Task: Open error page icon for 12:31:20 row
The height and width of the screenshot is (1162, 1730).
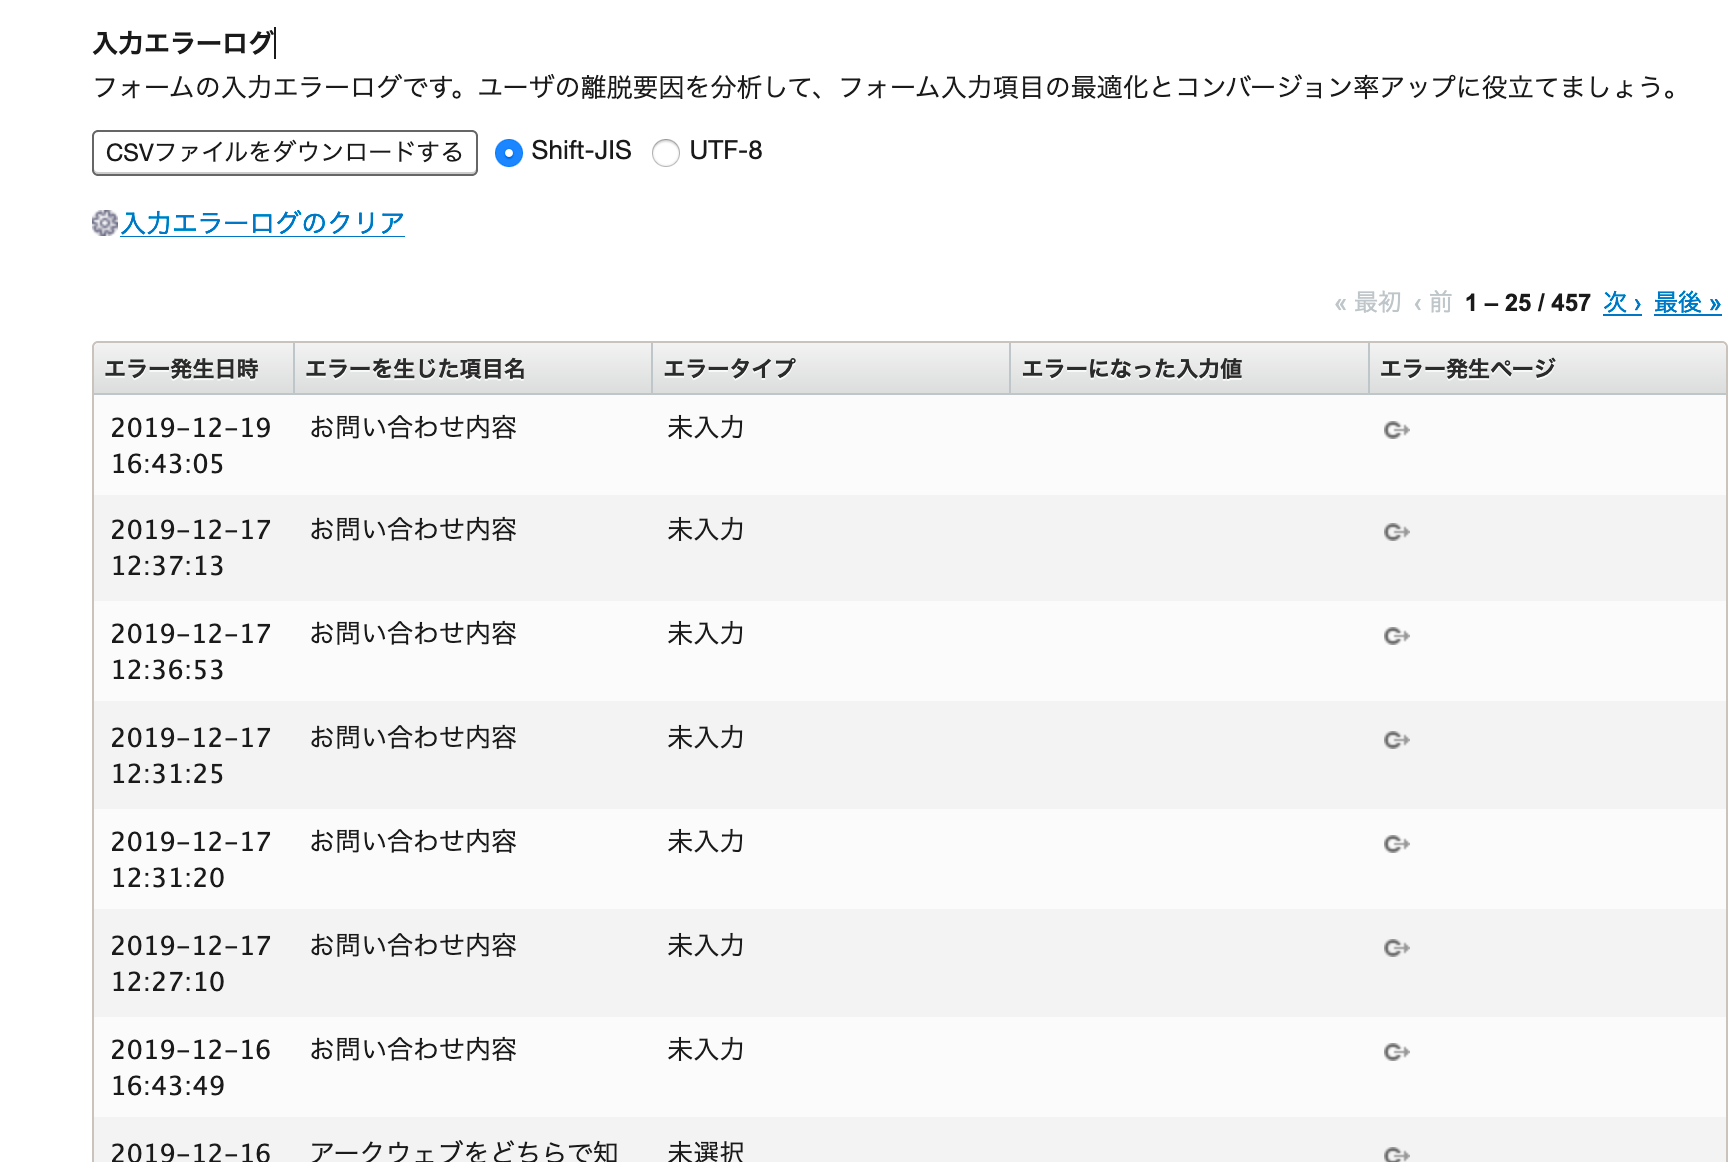Action: 1396,844
